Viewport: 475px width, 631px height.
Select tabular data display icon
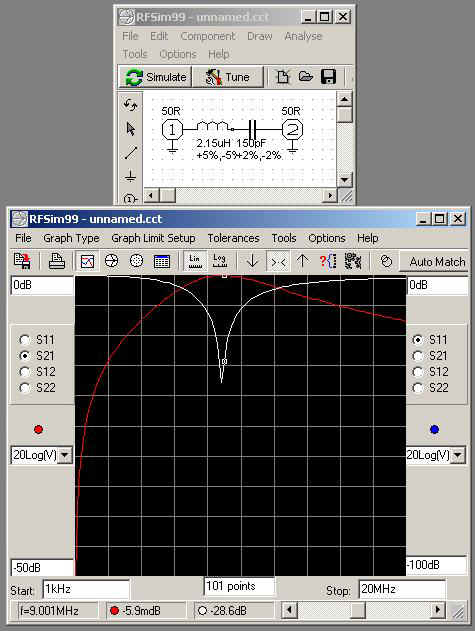161,262
